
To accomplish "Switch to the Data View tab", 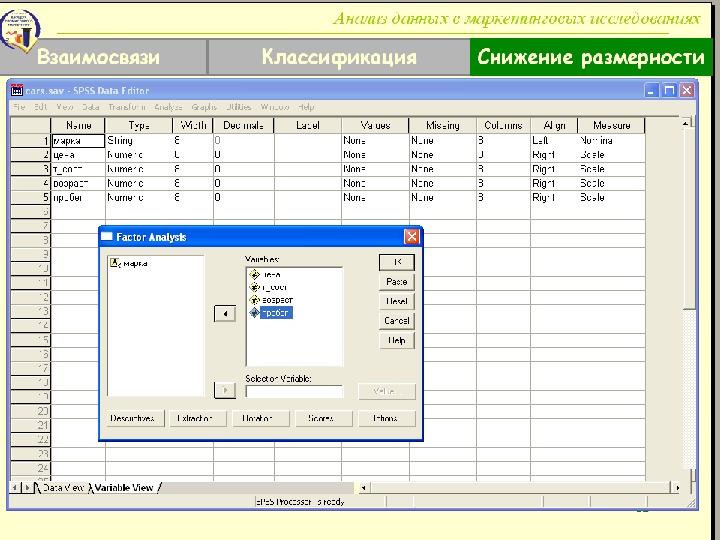I will pyautogui.click(x=63, y=488).
